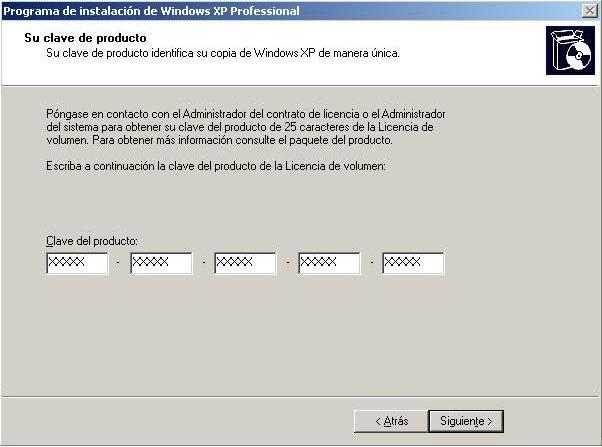Click the subtitle about identifying your Windows copy
This screenshot has width=602, height=447.
[x=223, y=53]
